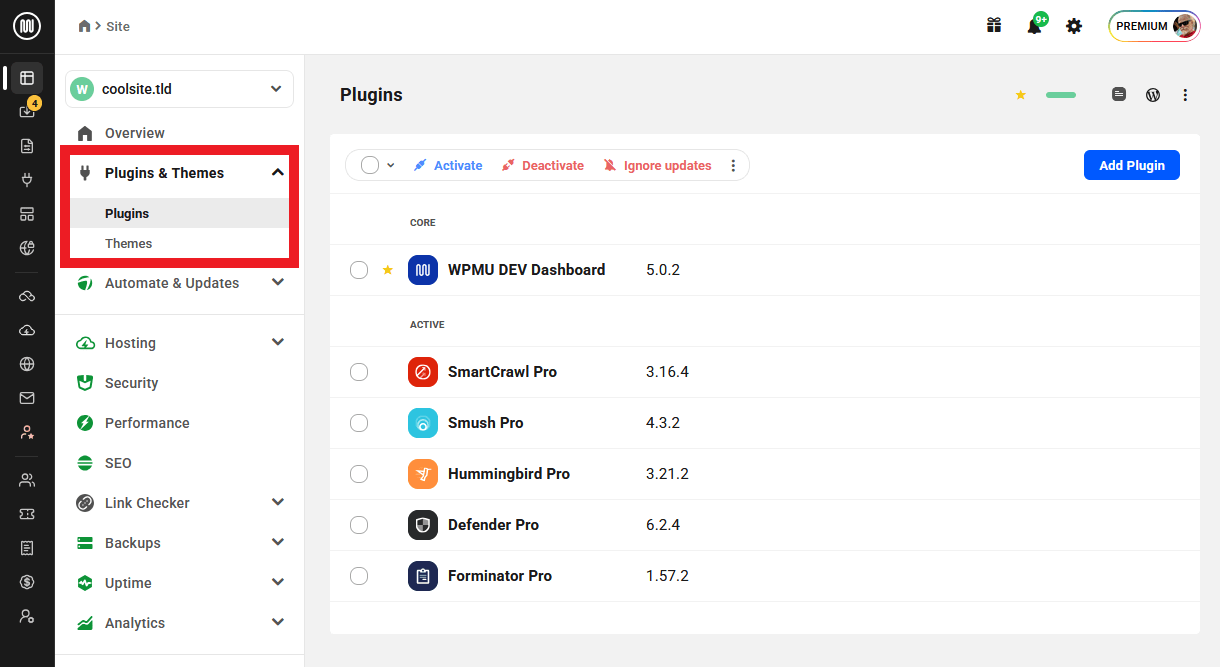Open the envelope email icon in left rail
This screenshot has width=1220, height=667.
coord(27,398)
